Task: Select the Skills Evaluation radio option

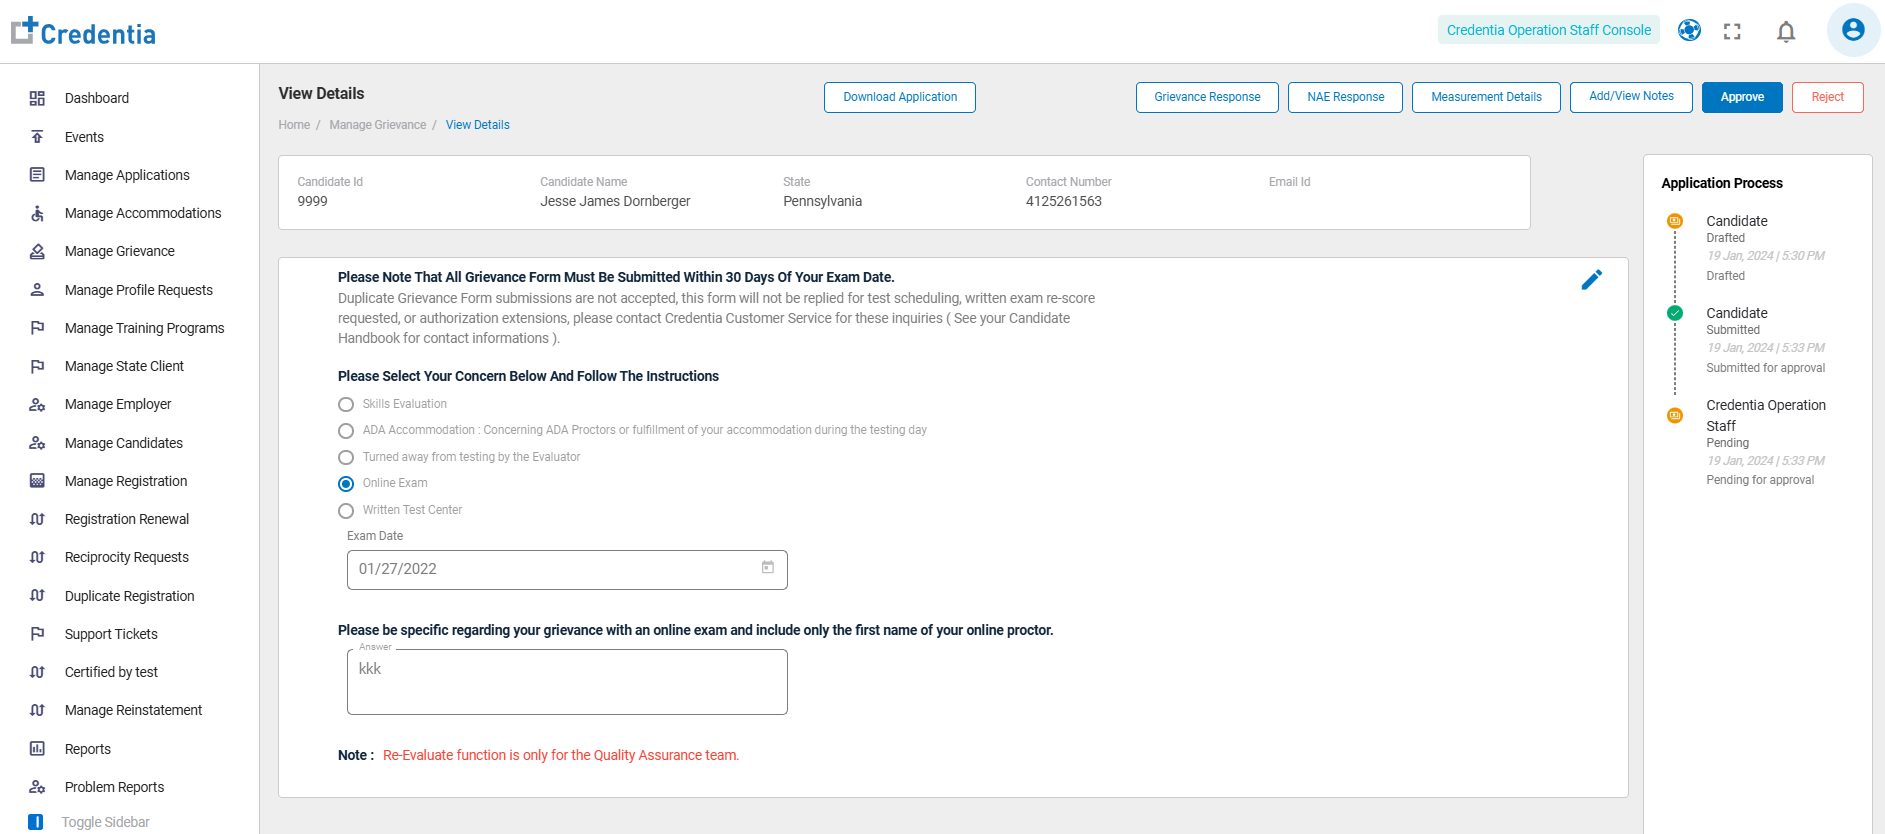Action: coord(346,405)
